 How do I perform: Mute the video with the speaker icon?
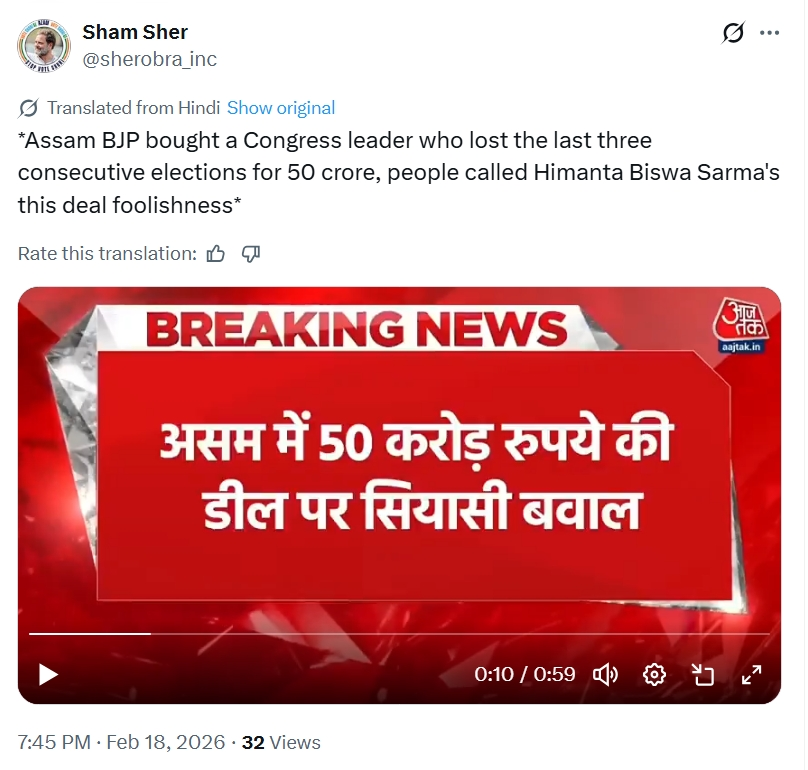pos(605,674)
